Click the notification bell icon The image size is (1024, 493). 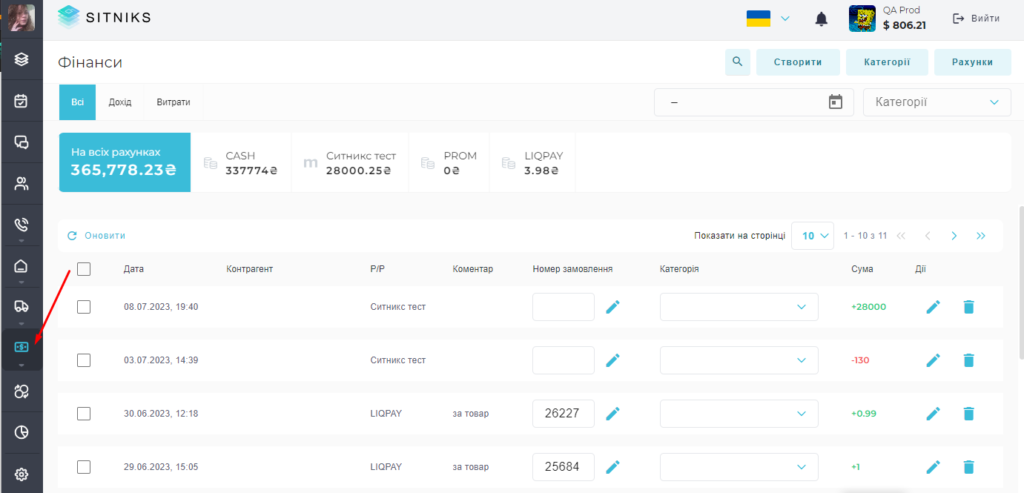tap(821, 19)
